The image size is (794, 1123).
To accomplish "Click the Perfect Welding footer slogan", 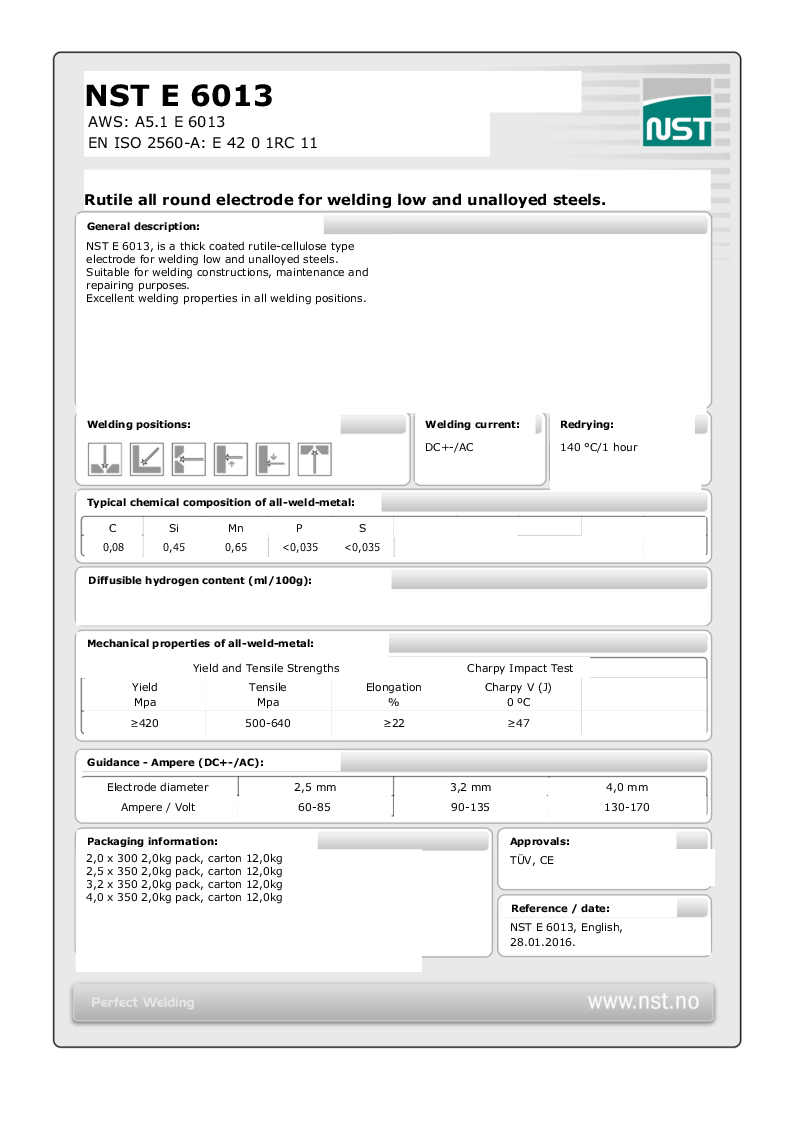I will (x=142, y=1002).
